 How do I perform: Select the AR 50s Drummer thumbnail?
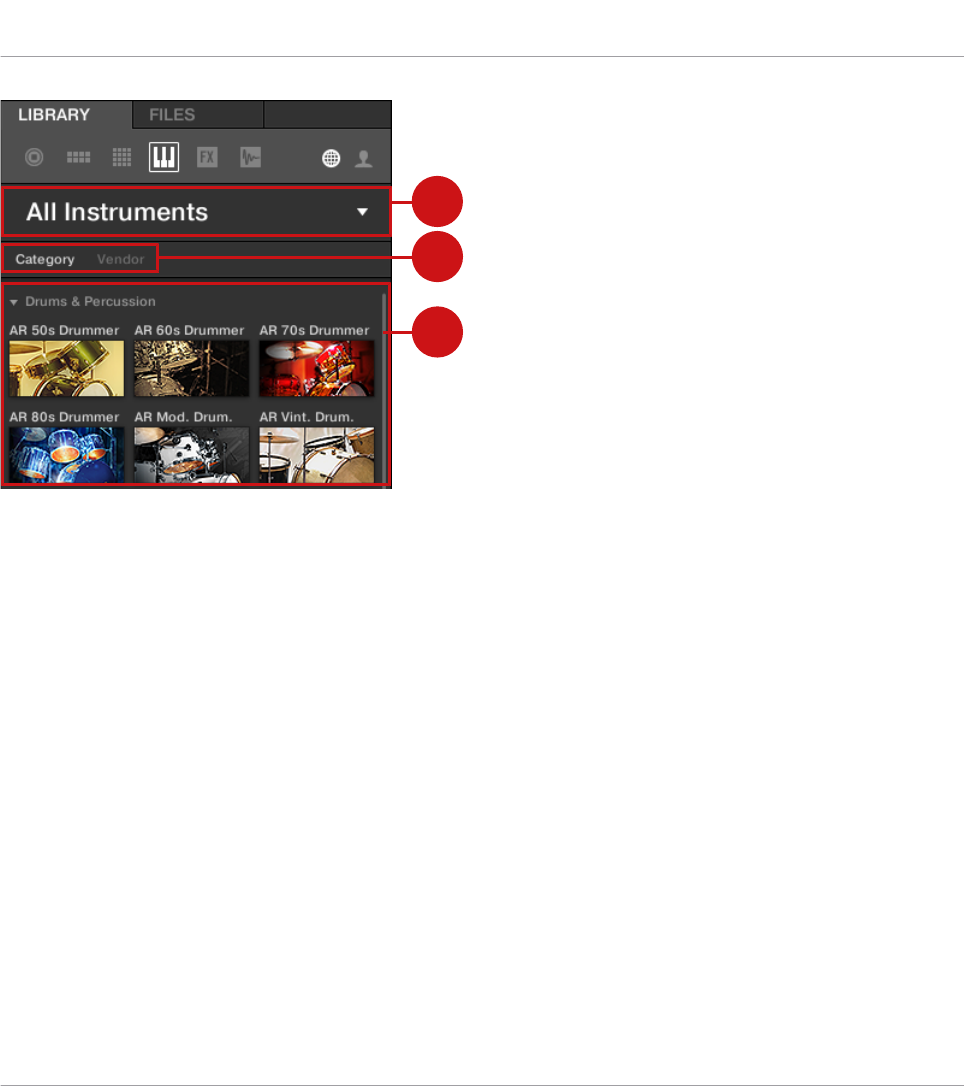pyautogui.click(x=67, y=368)
